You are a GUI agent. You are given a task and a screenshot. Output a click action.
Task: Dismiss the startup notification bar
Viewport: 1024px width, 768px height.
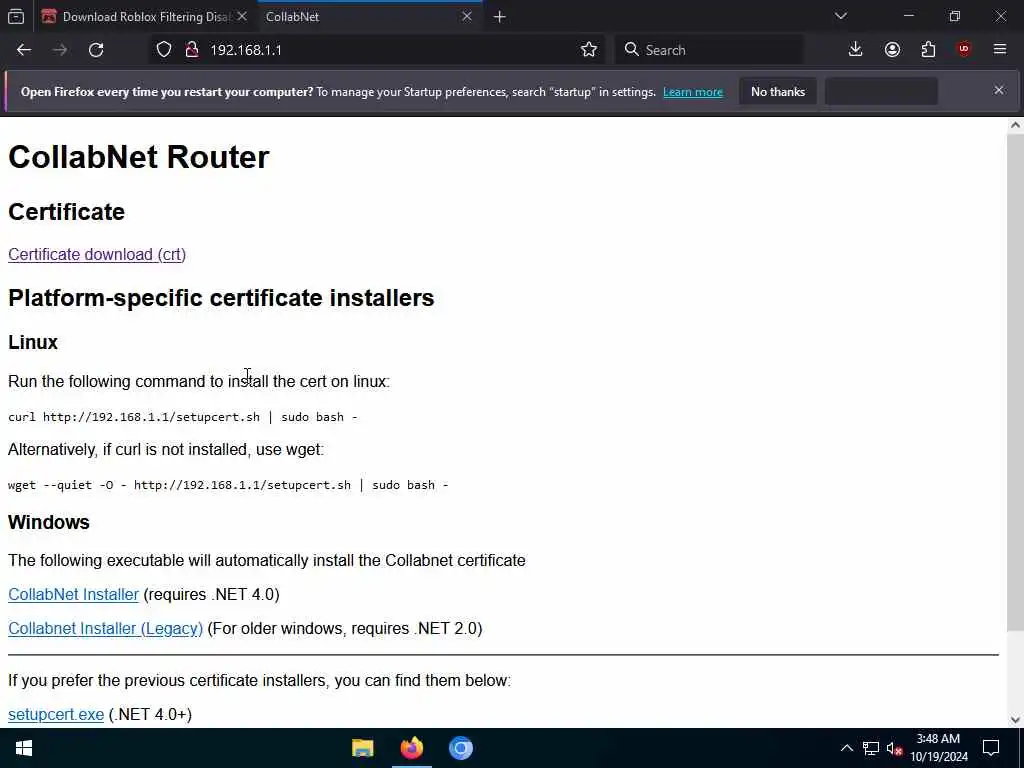point(999,90)
